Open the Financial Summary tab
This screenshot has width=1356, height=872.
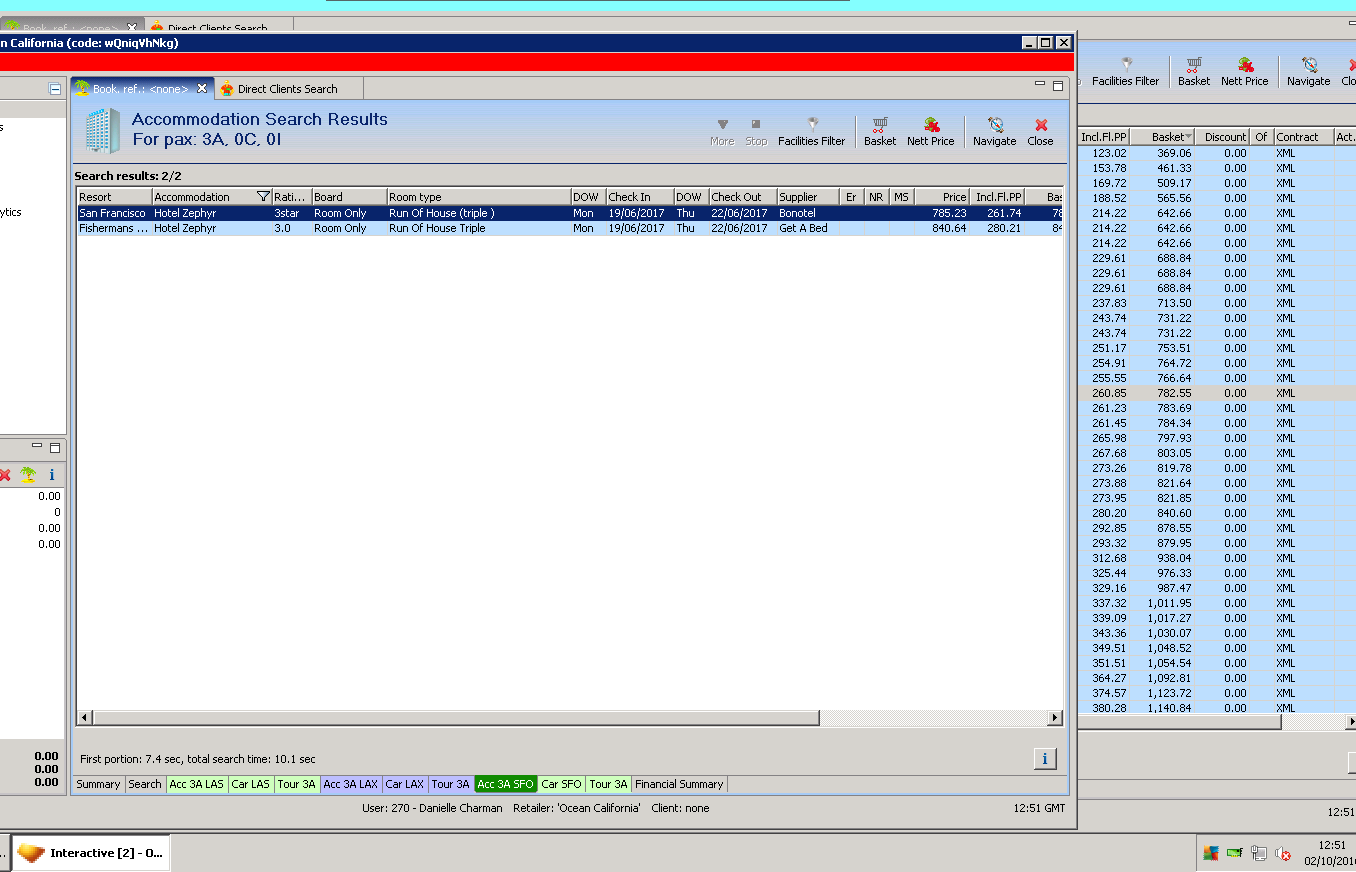pos(679,784)
